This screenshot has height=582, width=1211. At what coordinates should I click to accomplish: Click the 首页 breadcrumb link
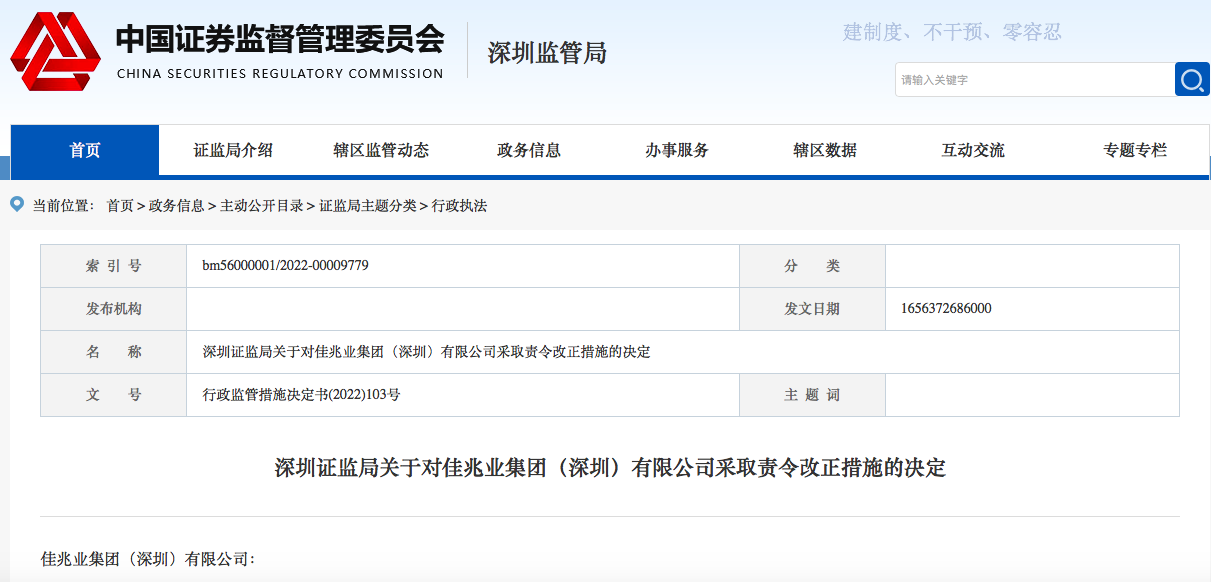tap(120, 206)
